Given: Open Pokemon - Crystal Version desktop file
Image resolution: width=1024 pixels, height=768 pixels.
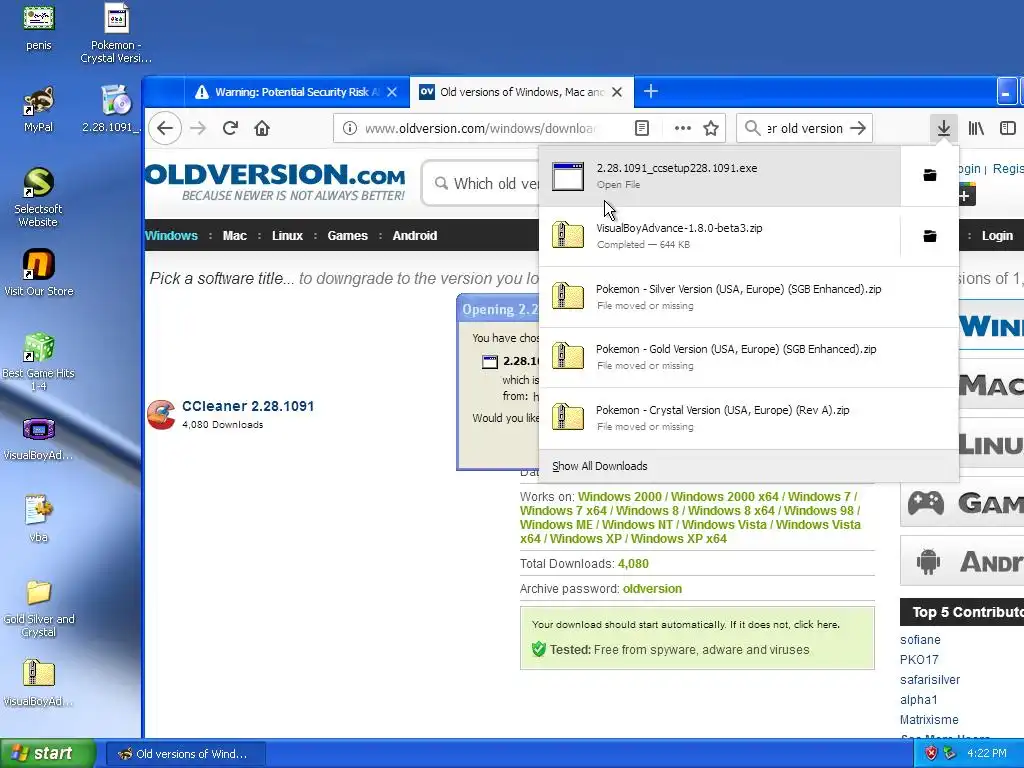Looking at the screenshot, I should [x=116, y=34].
